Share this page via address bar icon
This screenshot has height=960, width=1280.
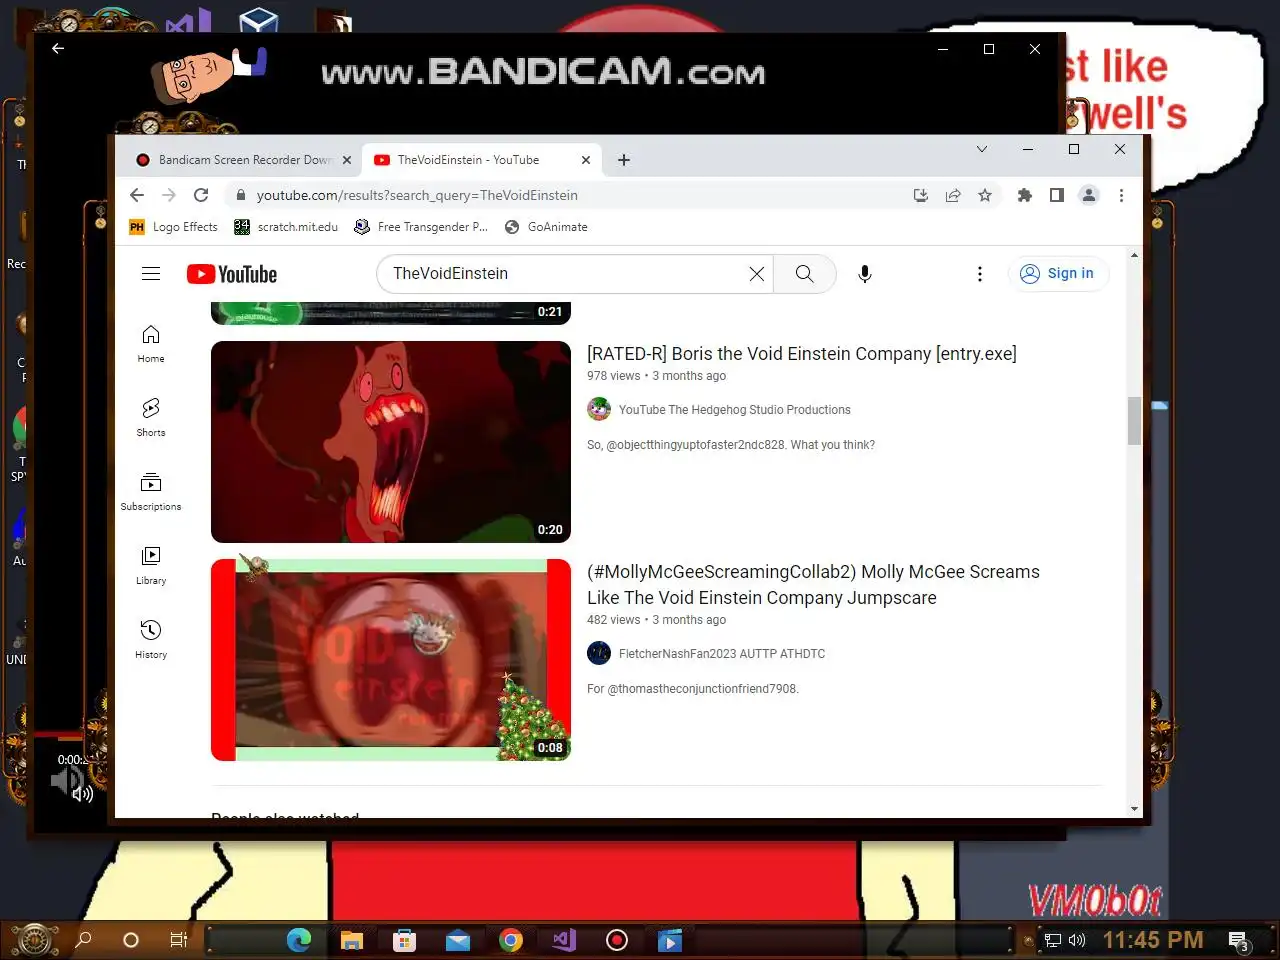click(x=953, y=195)
